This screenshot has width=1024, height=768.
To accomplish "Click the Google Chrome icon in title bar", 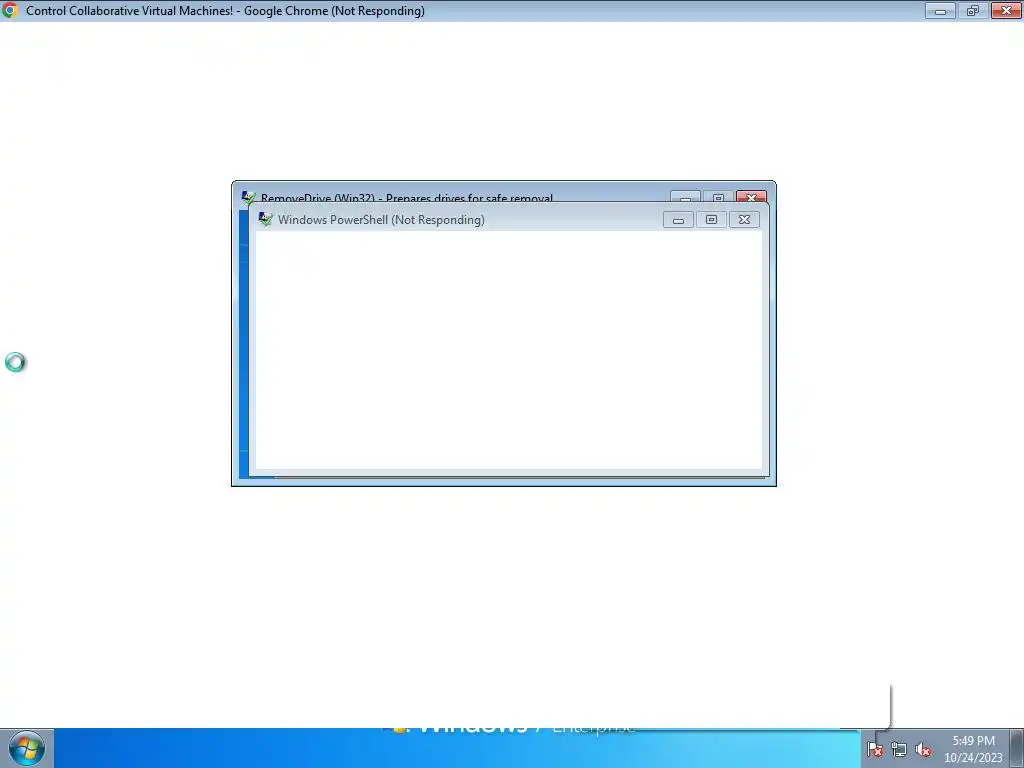I will (9, 10).
